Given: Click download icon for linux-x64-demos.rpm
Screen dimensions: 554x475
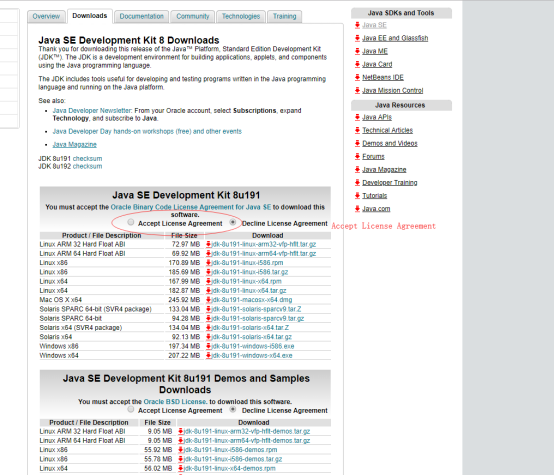Looking at the screenshot, I should (x=181, y=468).
